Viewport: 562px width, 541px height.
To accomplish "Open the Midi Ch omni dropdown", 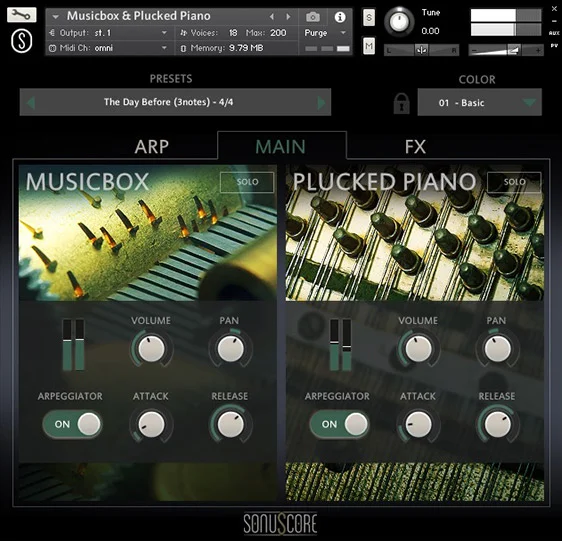I will tap(109, 48).
